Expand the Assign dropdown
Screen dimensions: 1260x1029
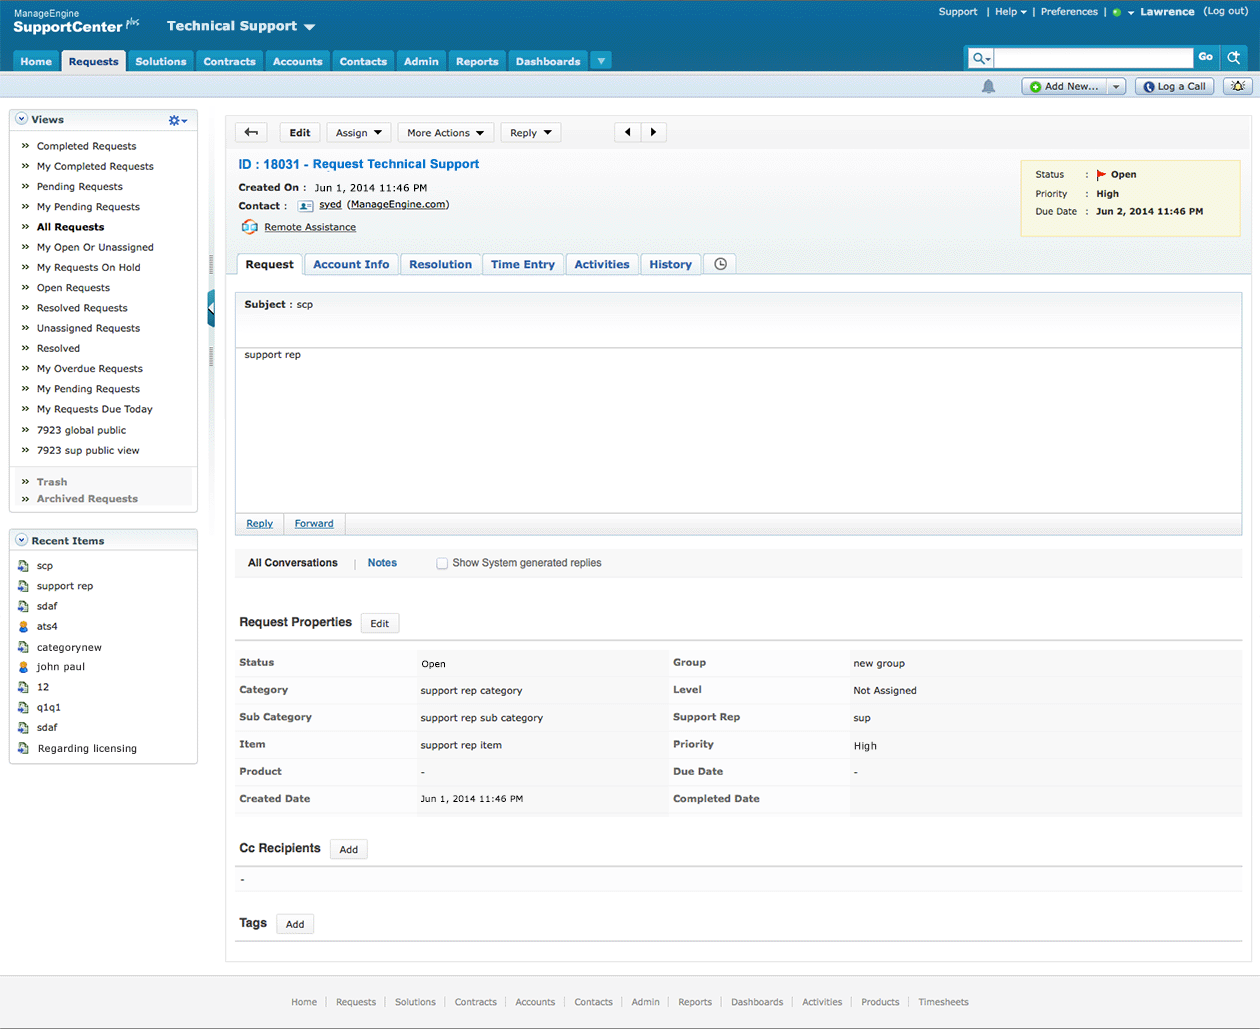pos(358,132)
